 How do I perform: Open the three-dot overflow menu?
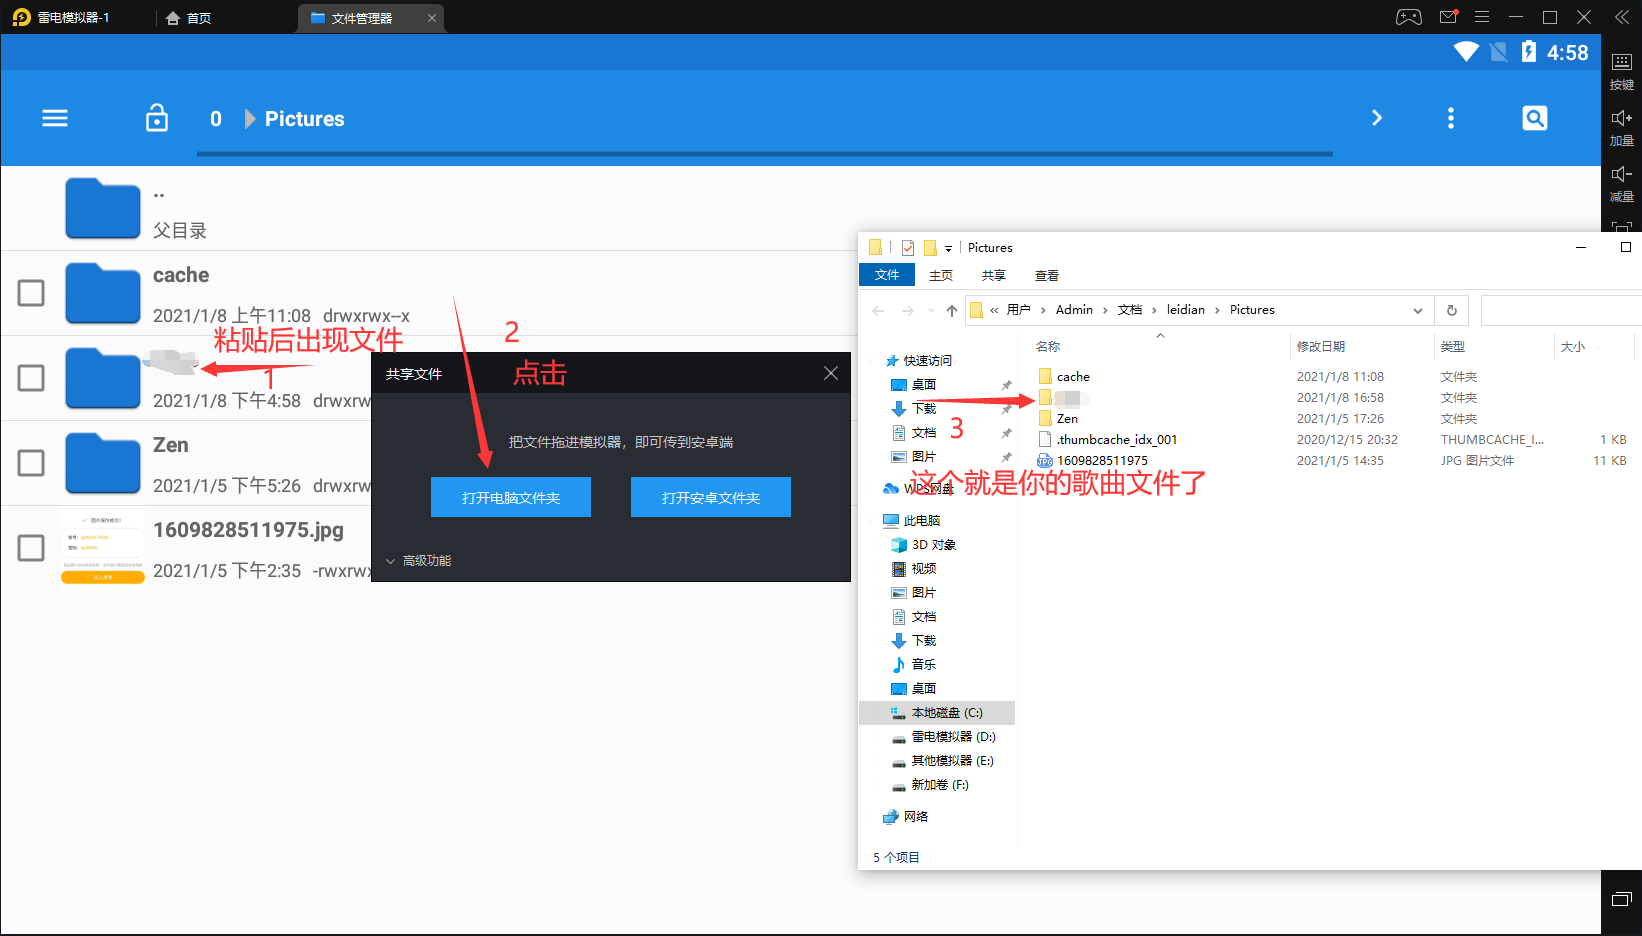click(x=1451, y=118)
